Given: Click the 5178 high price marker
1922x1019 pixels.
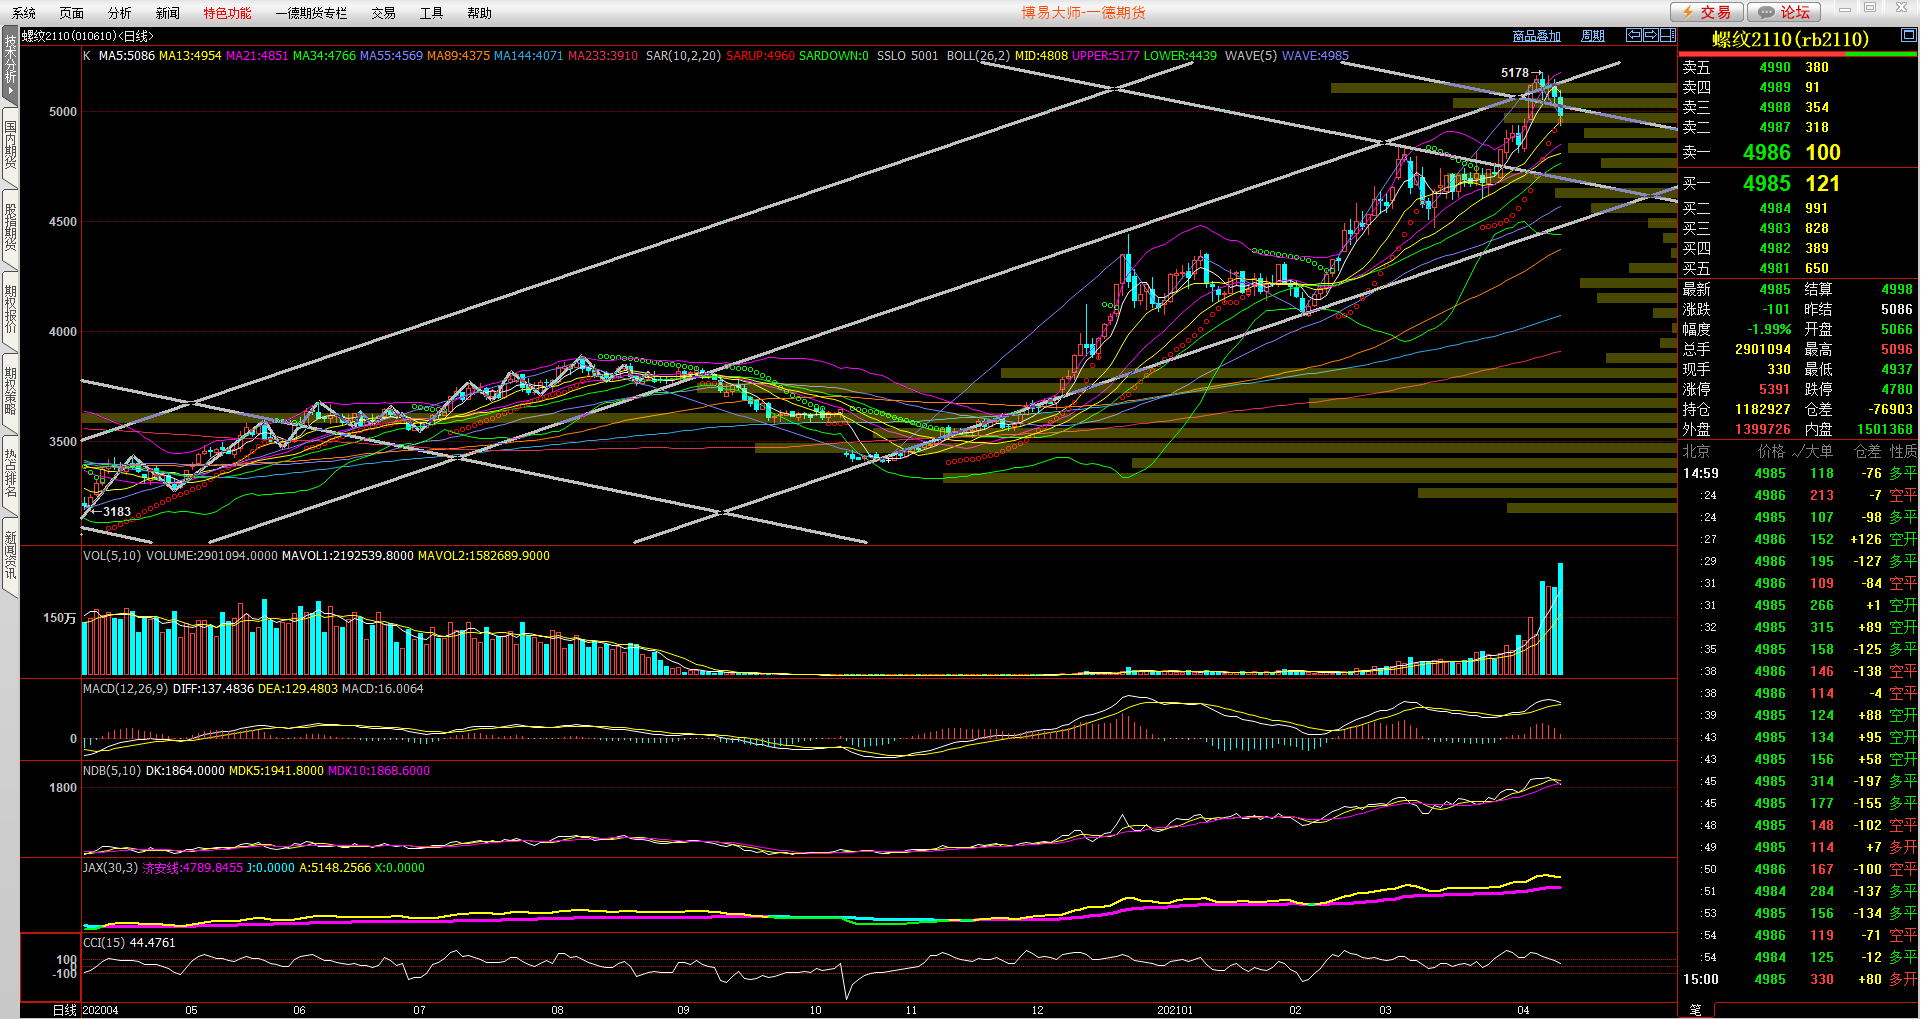Looking at the screenshot, I should pos(1514,73).
